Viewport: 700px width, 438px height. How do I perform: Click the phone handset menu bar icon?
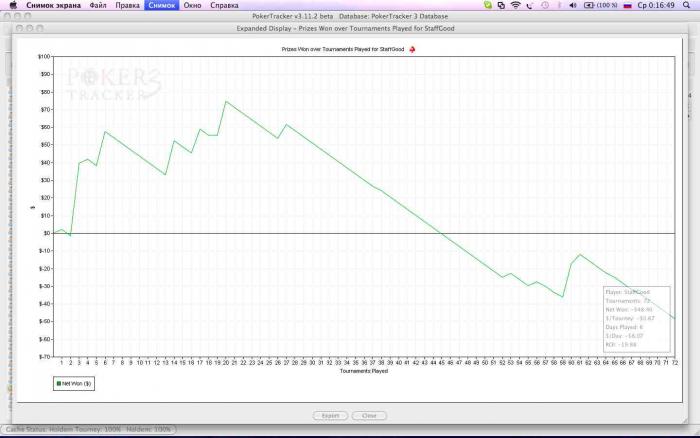(x=530, y=5)
